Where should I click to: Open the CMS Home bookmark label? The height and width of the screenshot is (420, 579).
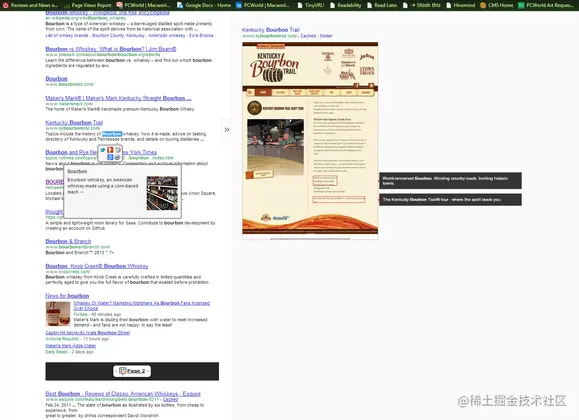tap(500, 5)
